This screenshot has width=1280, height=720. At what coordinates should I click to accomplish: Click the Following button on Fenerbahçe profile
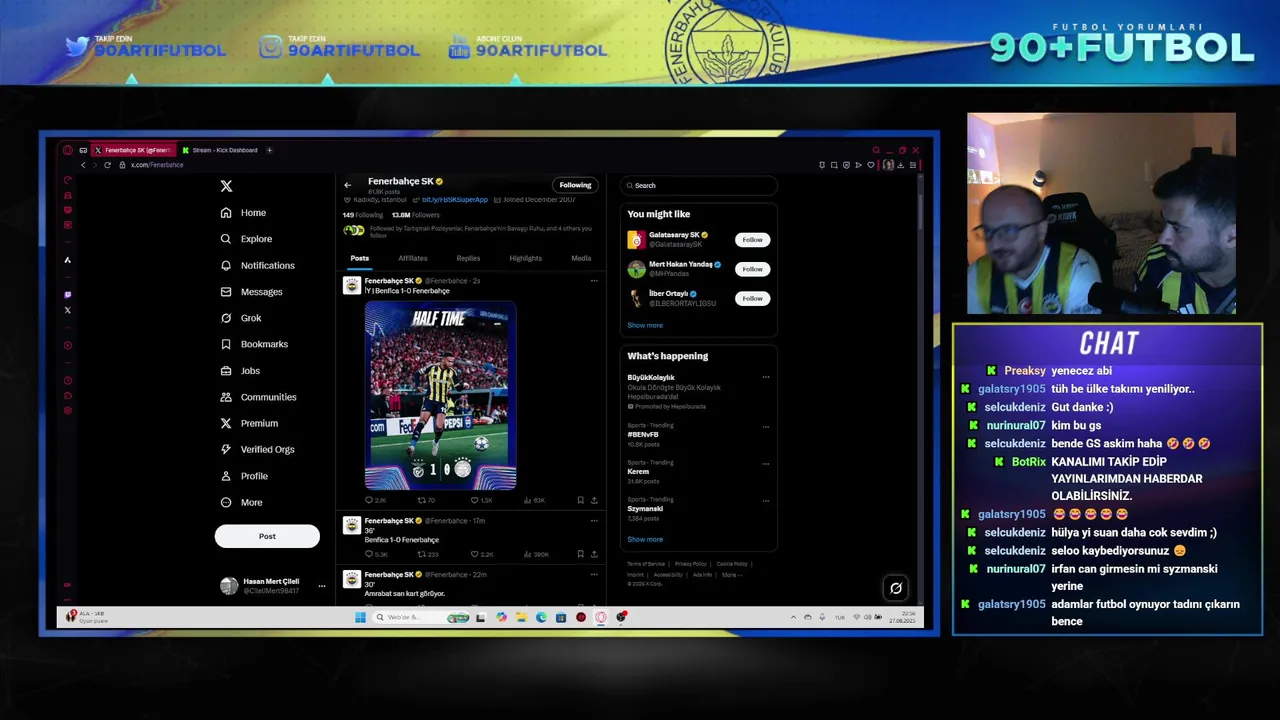pyautogui.click(x=575, y=185)
